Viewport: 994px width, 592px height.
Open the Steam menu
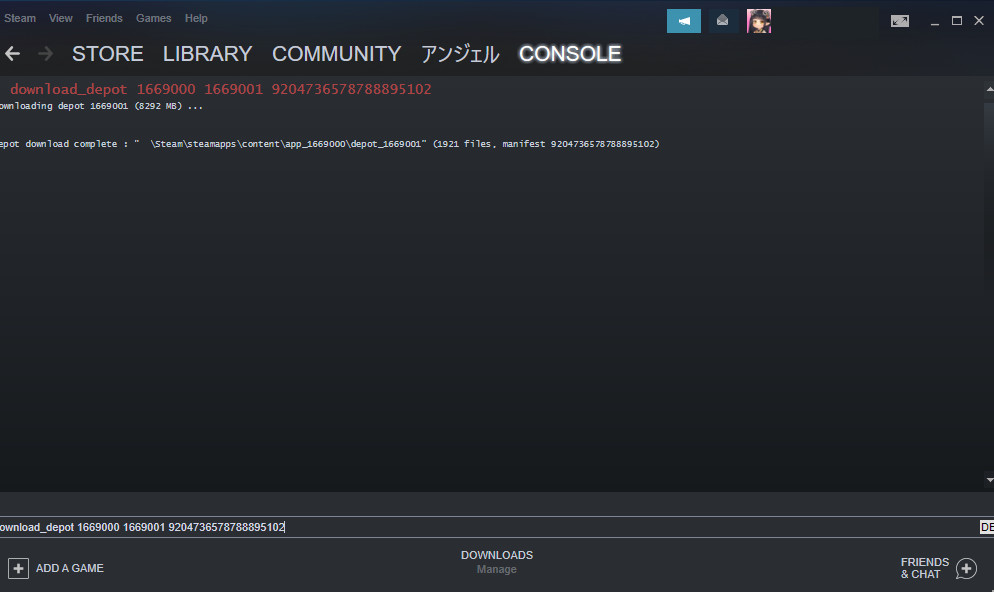(x=20, y=18)
